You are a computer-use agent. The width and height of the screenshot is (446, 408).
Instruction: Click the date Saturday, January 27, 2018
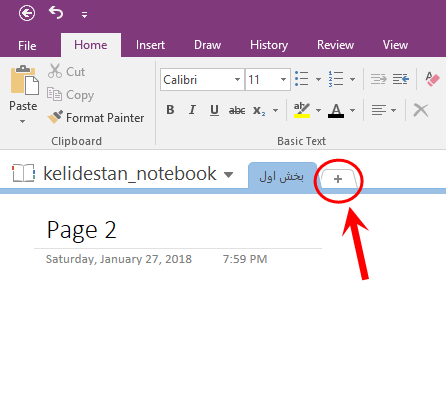(x=119, y=259)
